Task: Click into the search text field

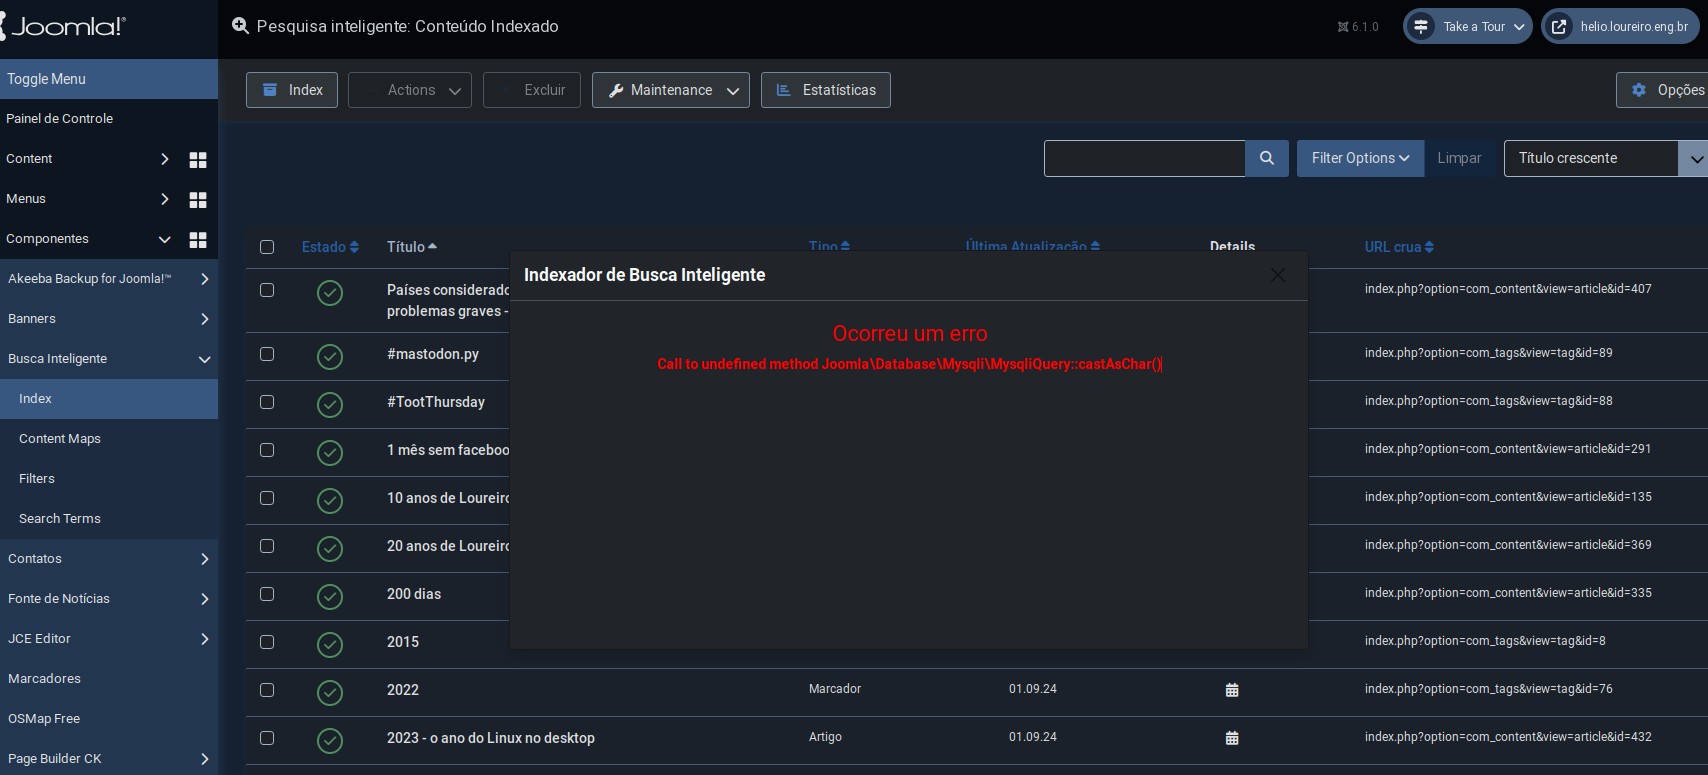Action: tap(1144, 158)
